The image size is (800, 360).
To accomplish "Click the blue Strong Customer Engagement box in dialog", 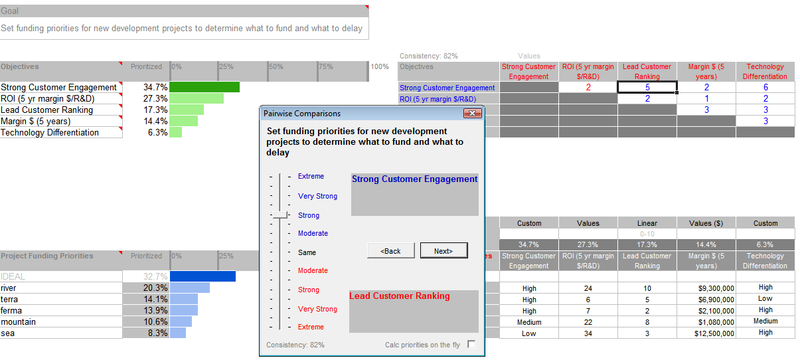I will (x=415, y=194).
